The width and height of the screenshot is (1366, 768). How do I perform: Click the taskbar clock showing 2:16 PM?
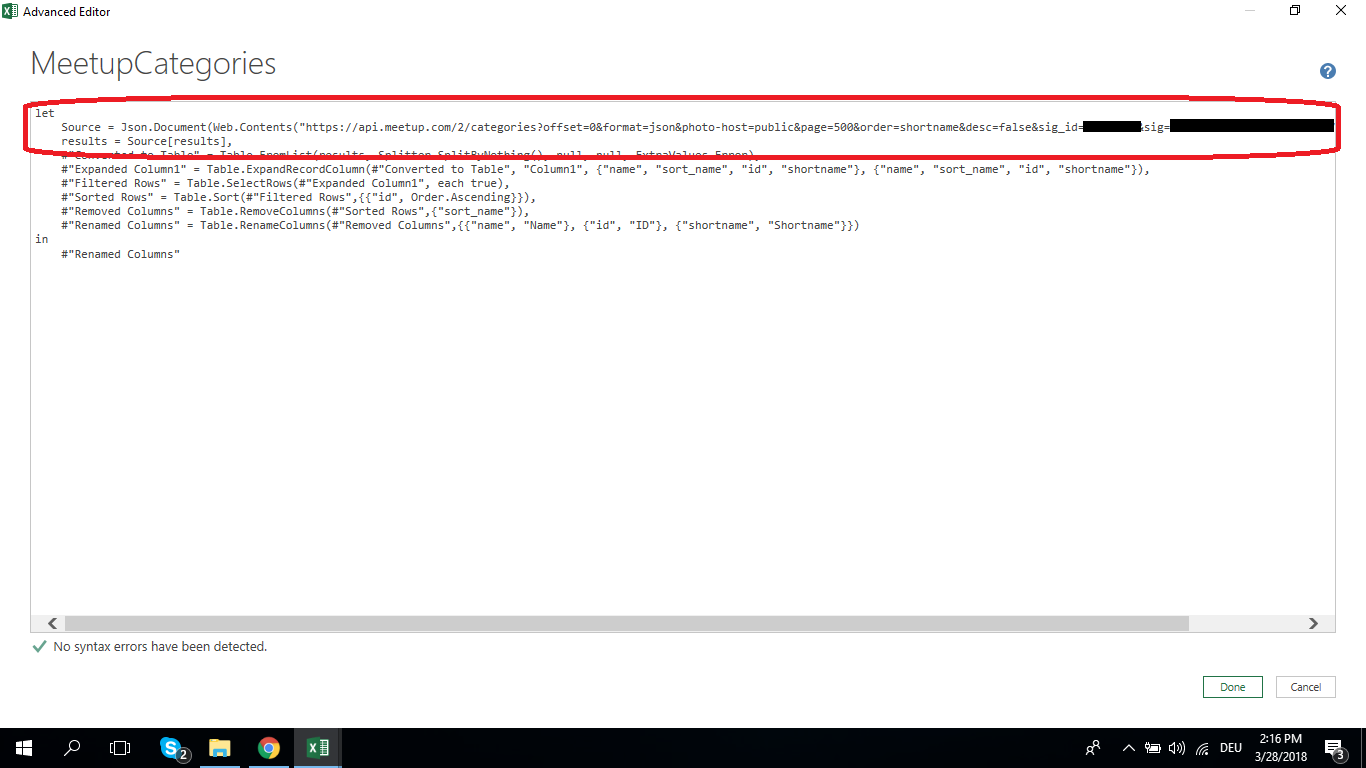tap(1281, 748)
